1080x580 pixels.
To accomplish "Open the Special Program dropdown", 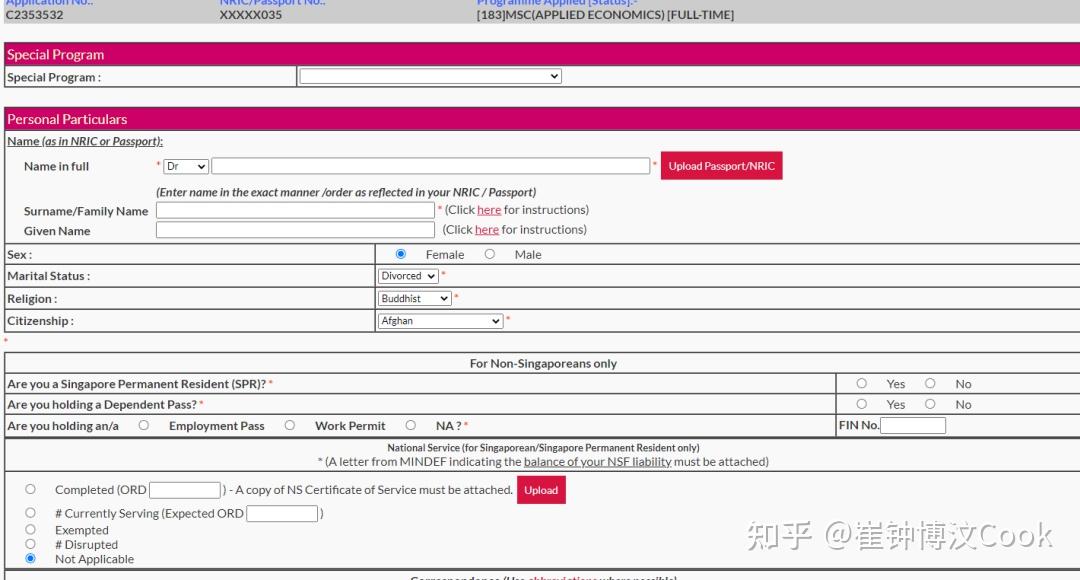I will click(x=430, y=76).
